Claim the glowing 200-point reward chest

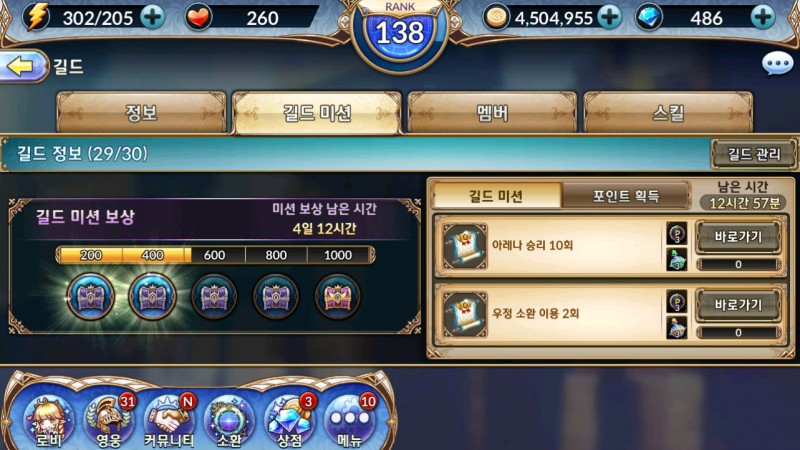[x=91, y=296]
